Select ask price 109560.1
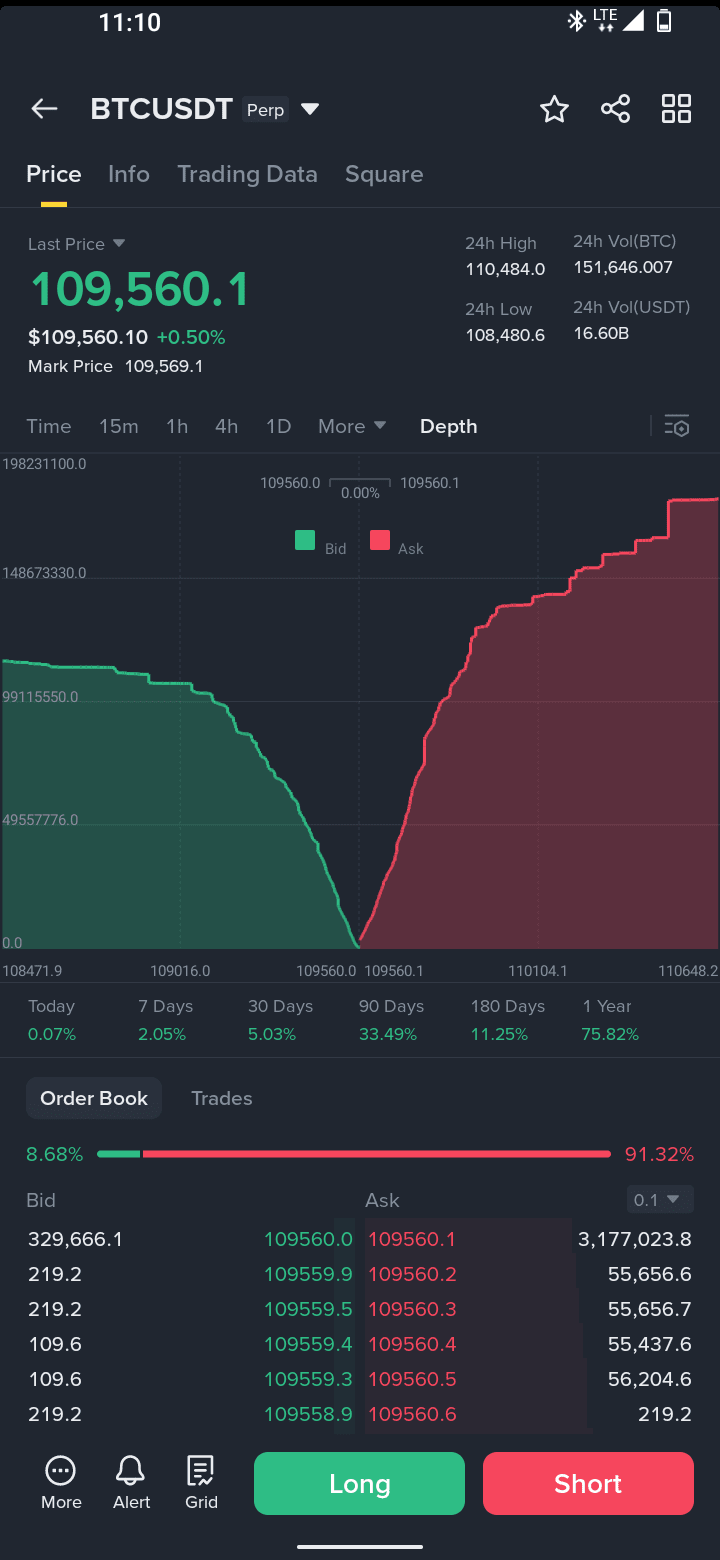The width and height of the screenshot is (720, 1560). (412, 1239)
